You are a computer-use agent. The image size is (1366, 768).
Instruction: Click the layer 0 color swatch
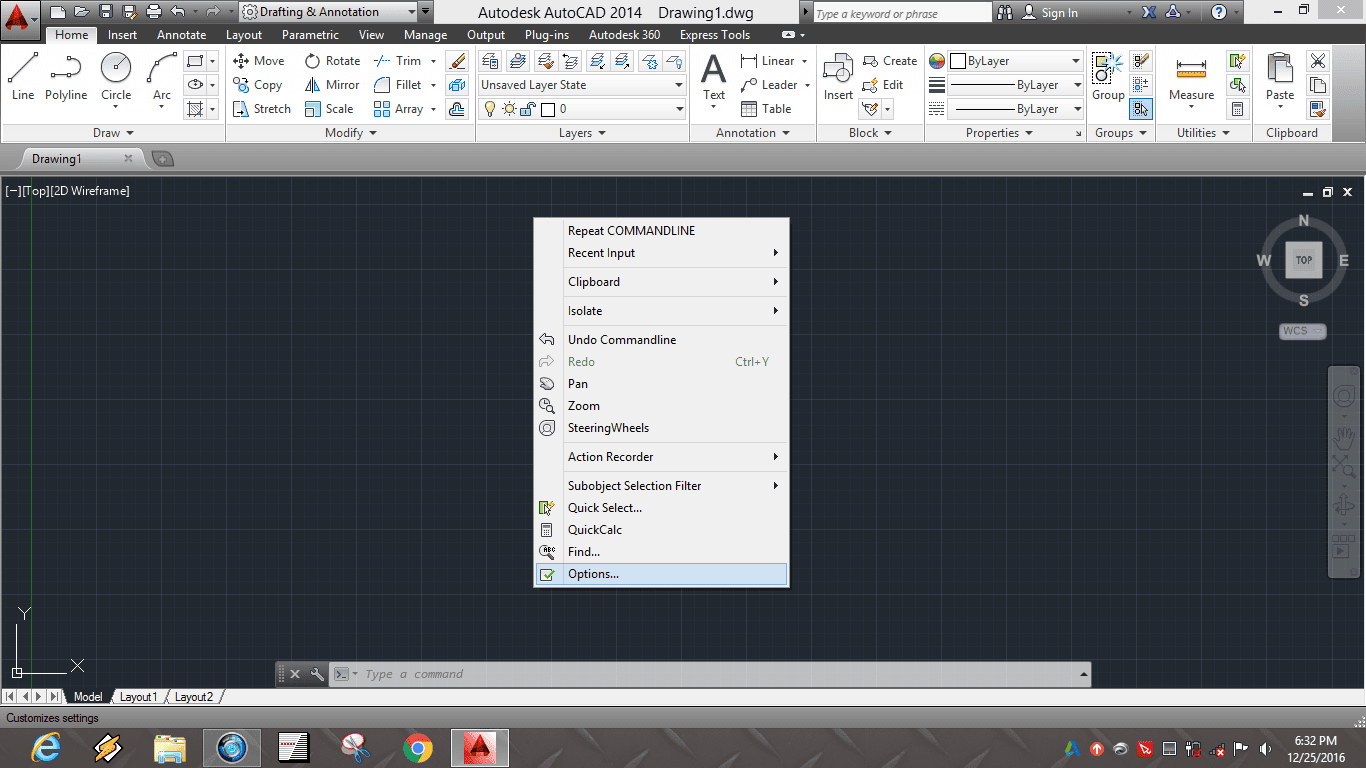(547, 109)
